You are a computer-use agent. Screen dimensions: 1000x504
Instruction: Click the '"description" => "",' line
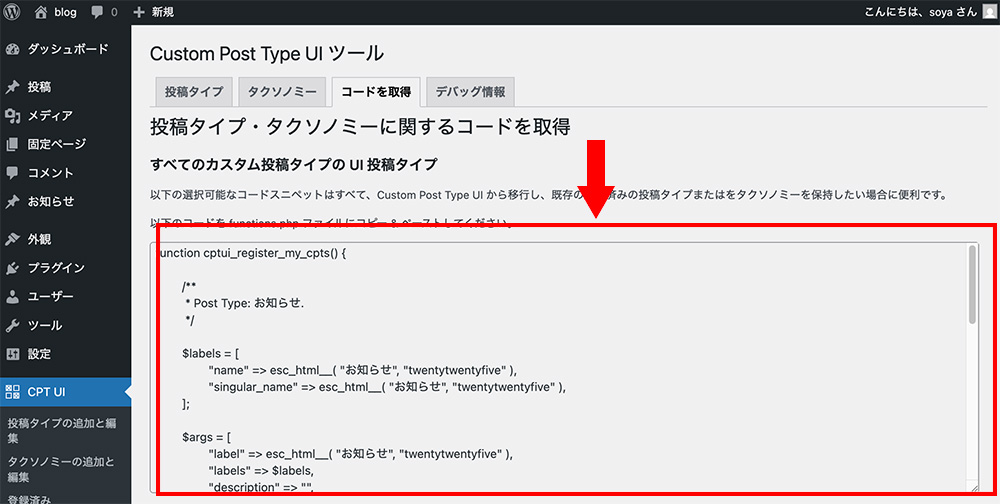(261, 488)
